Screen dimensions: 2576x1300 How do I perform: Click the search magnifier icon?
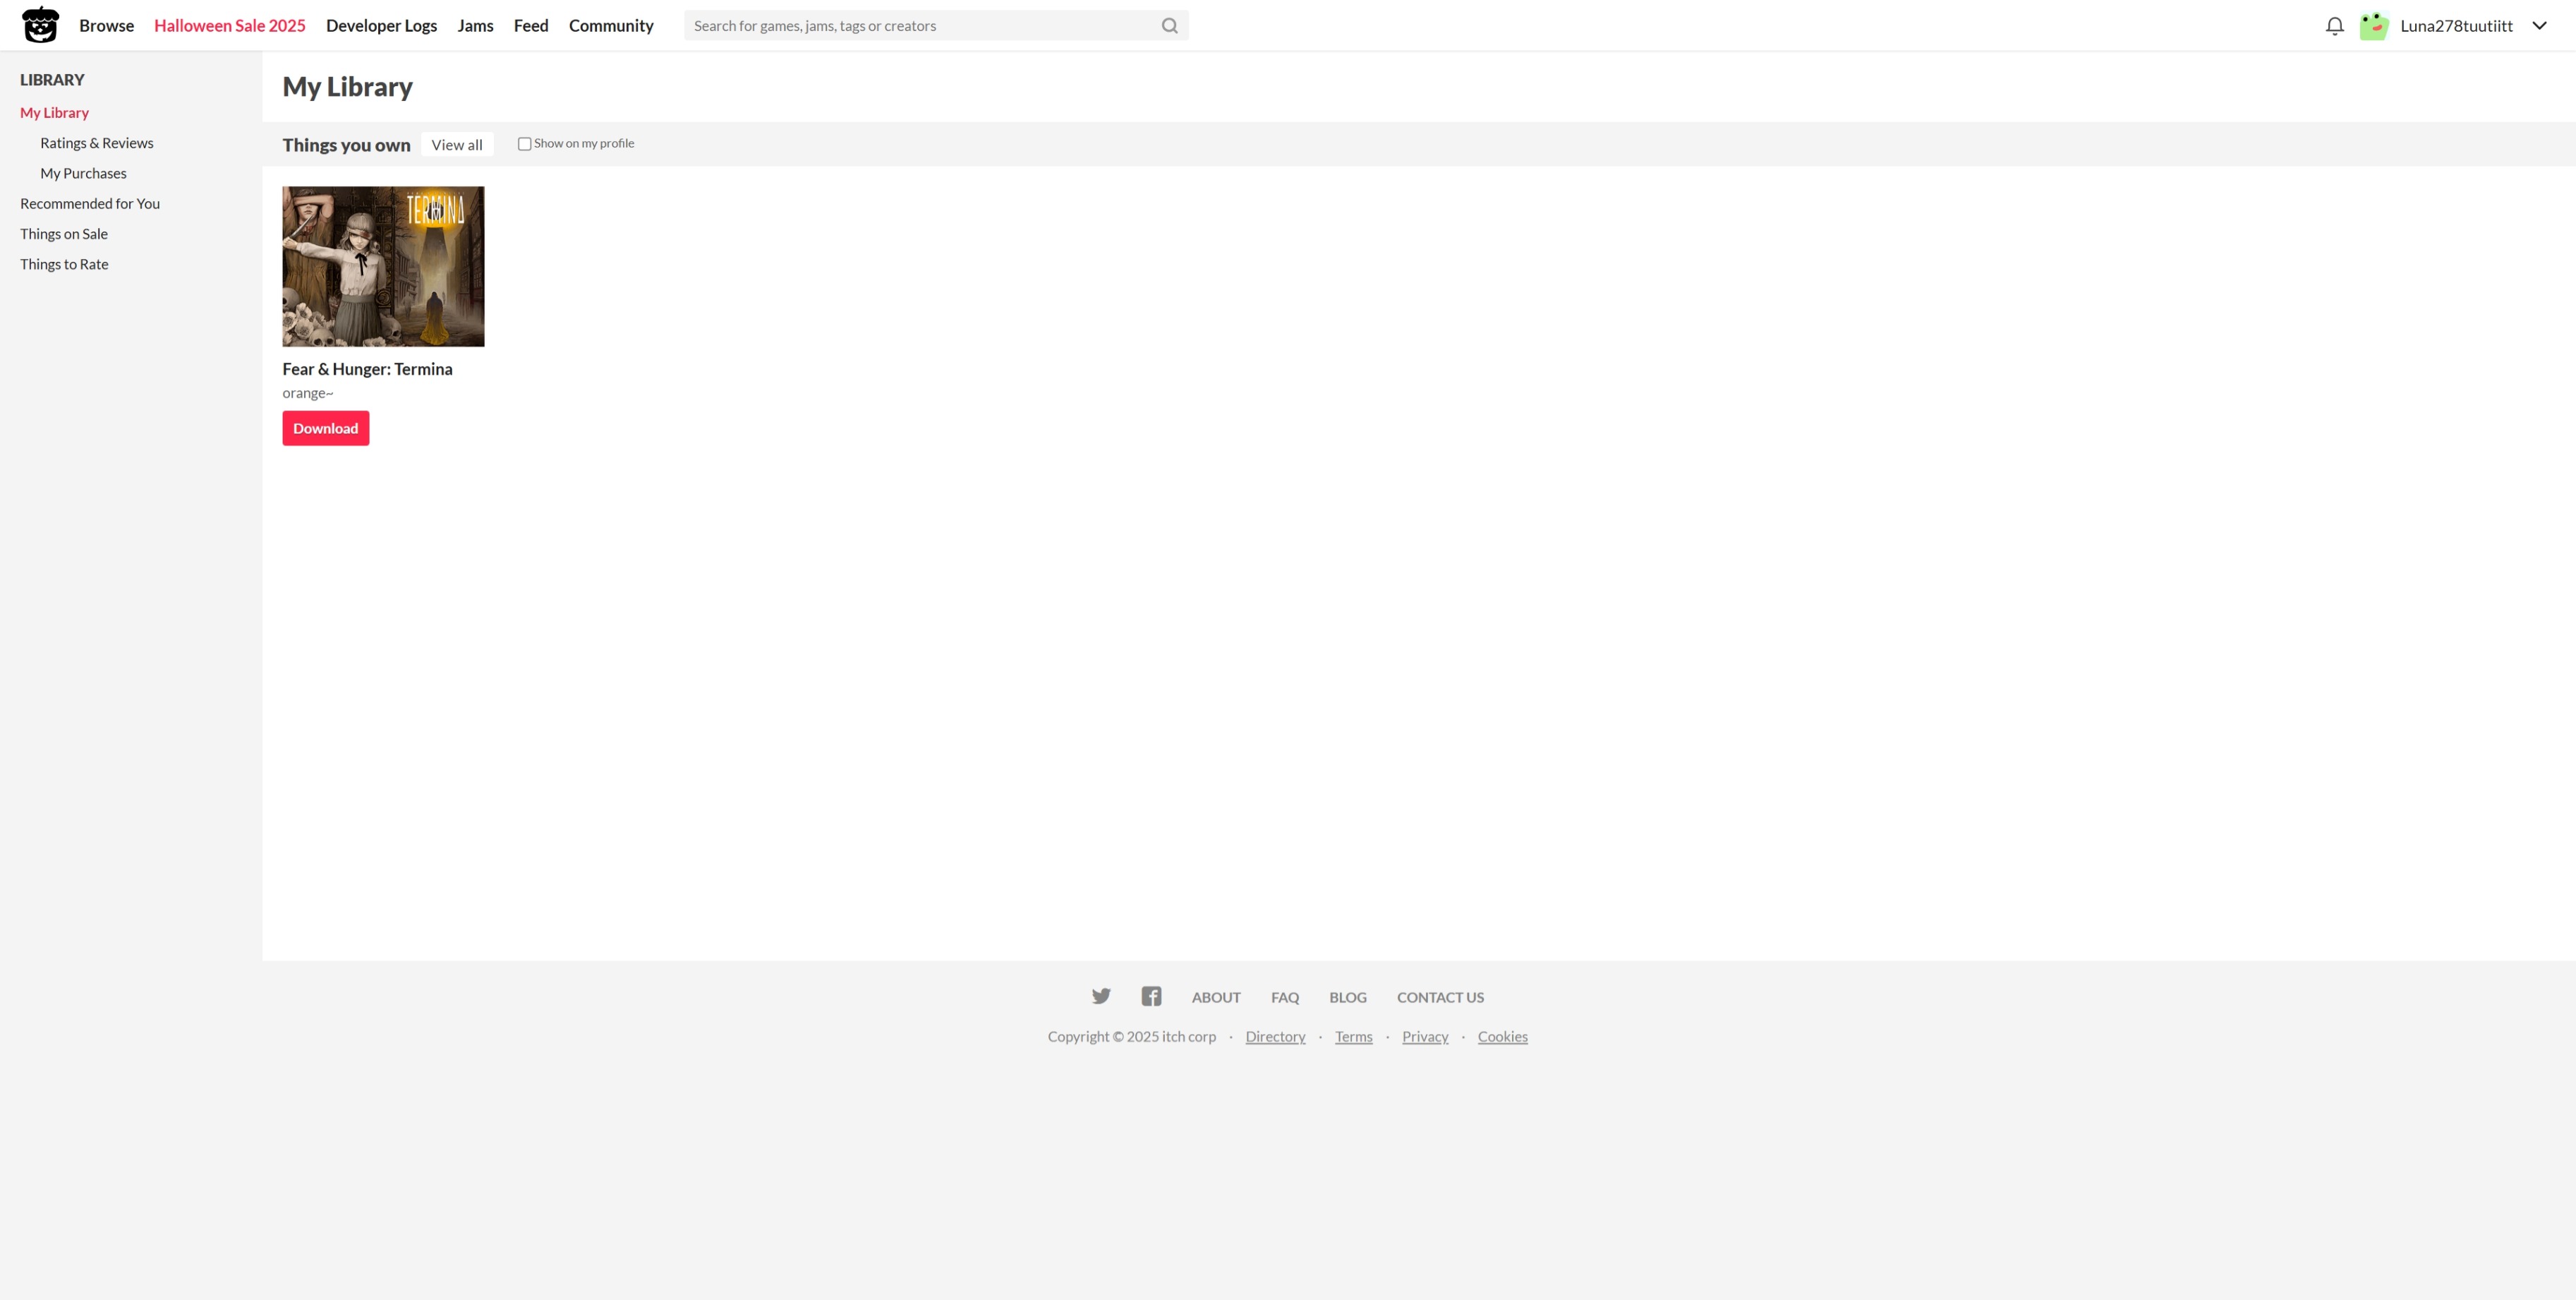click(x=1169, y=26)
